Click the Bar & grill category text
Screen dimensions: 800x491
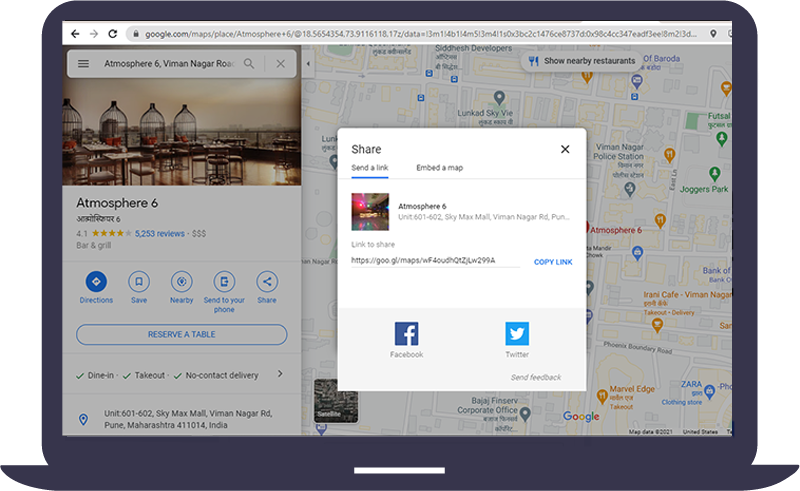point(94,246)
